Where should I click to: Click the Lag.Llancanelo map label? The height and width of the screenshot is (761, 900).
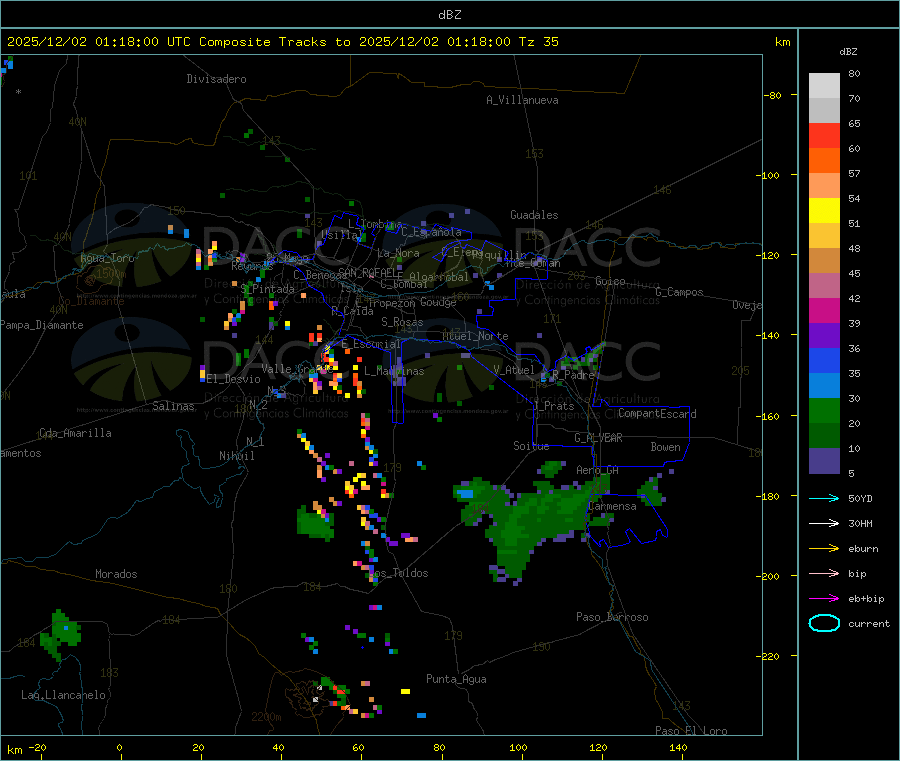(x=63, y=695)
